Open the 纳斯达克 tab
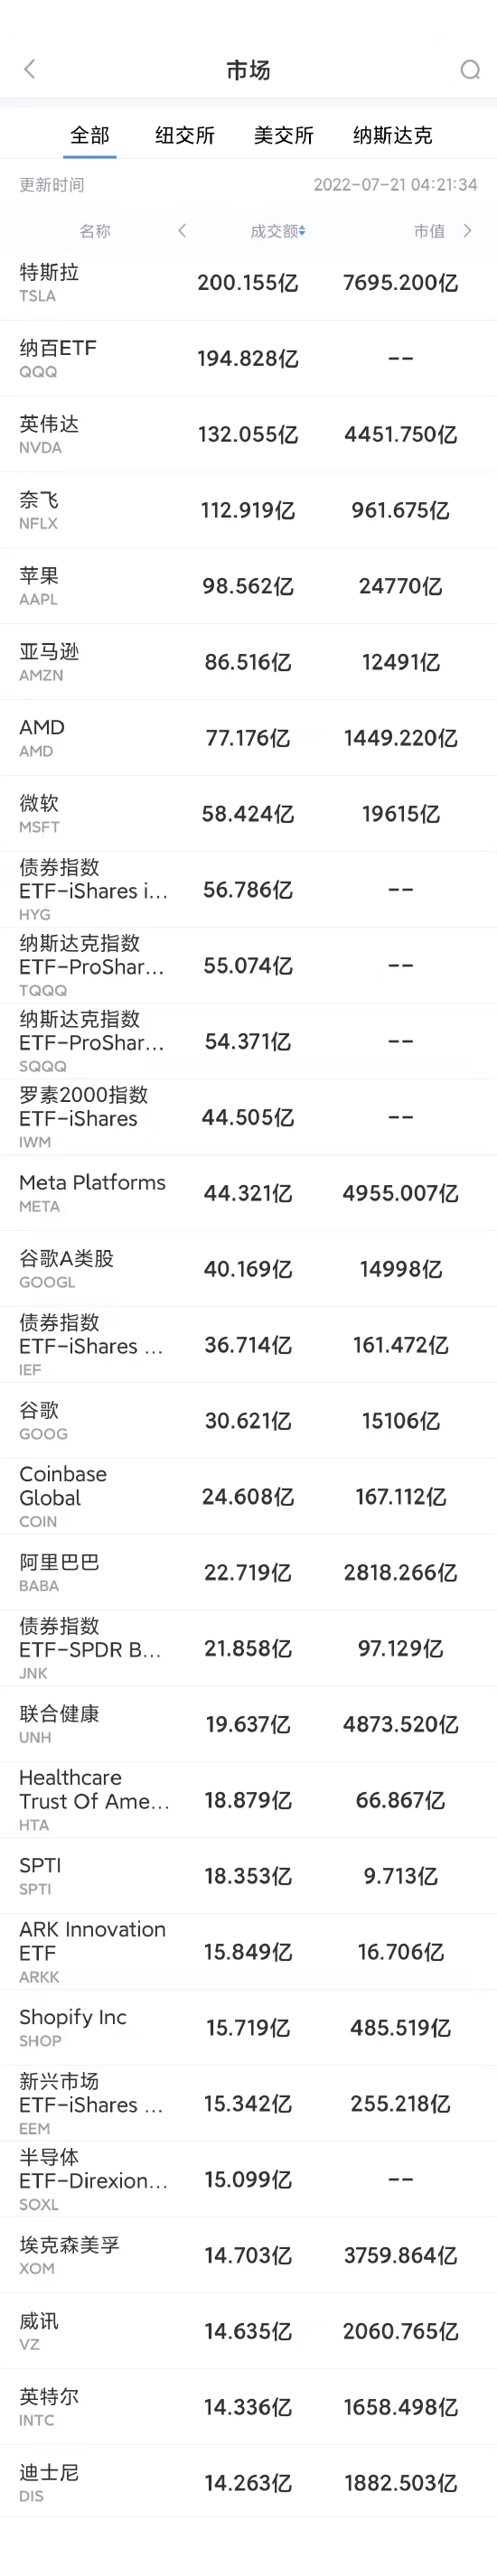Image resolution: width=497 pixels, height=2576 pixels. click(x=393, y=135)
